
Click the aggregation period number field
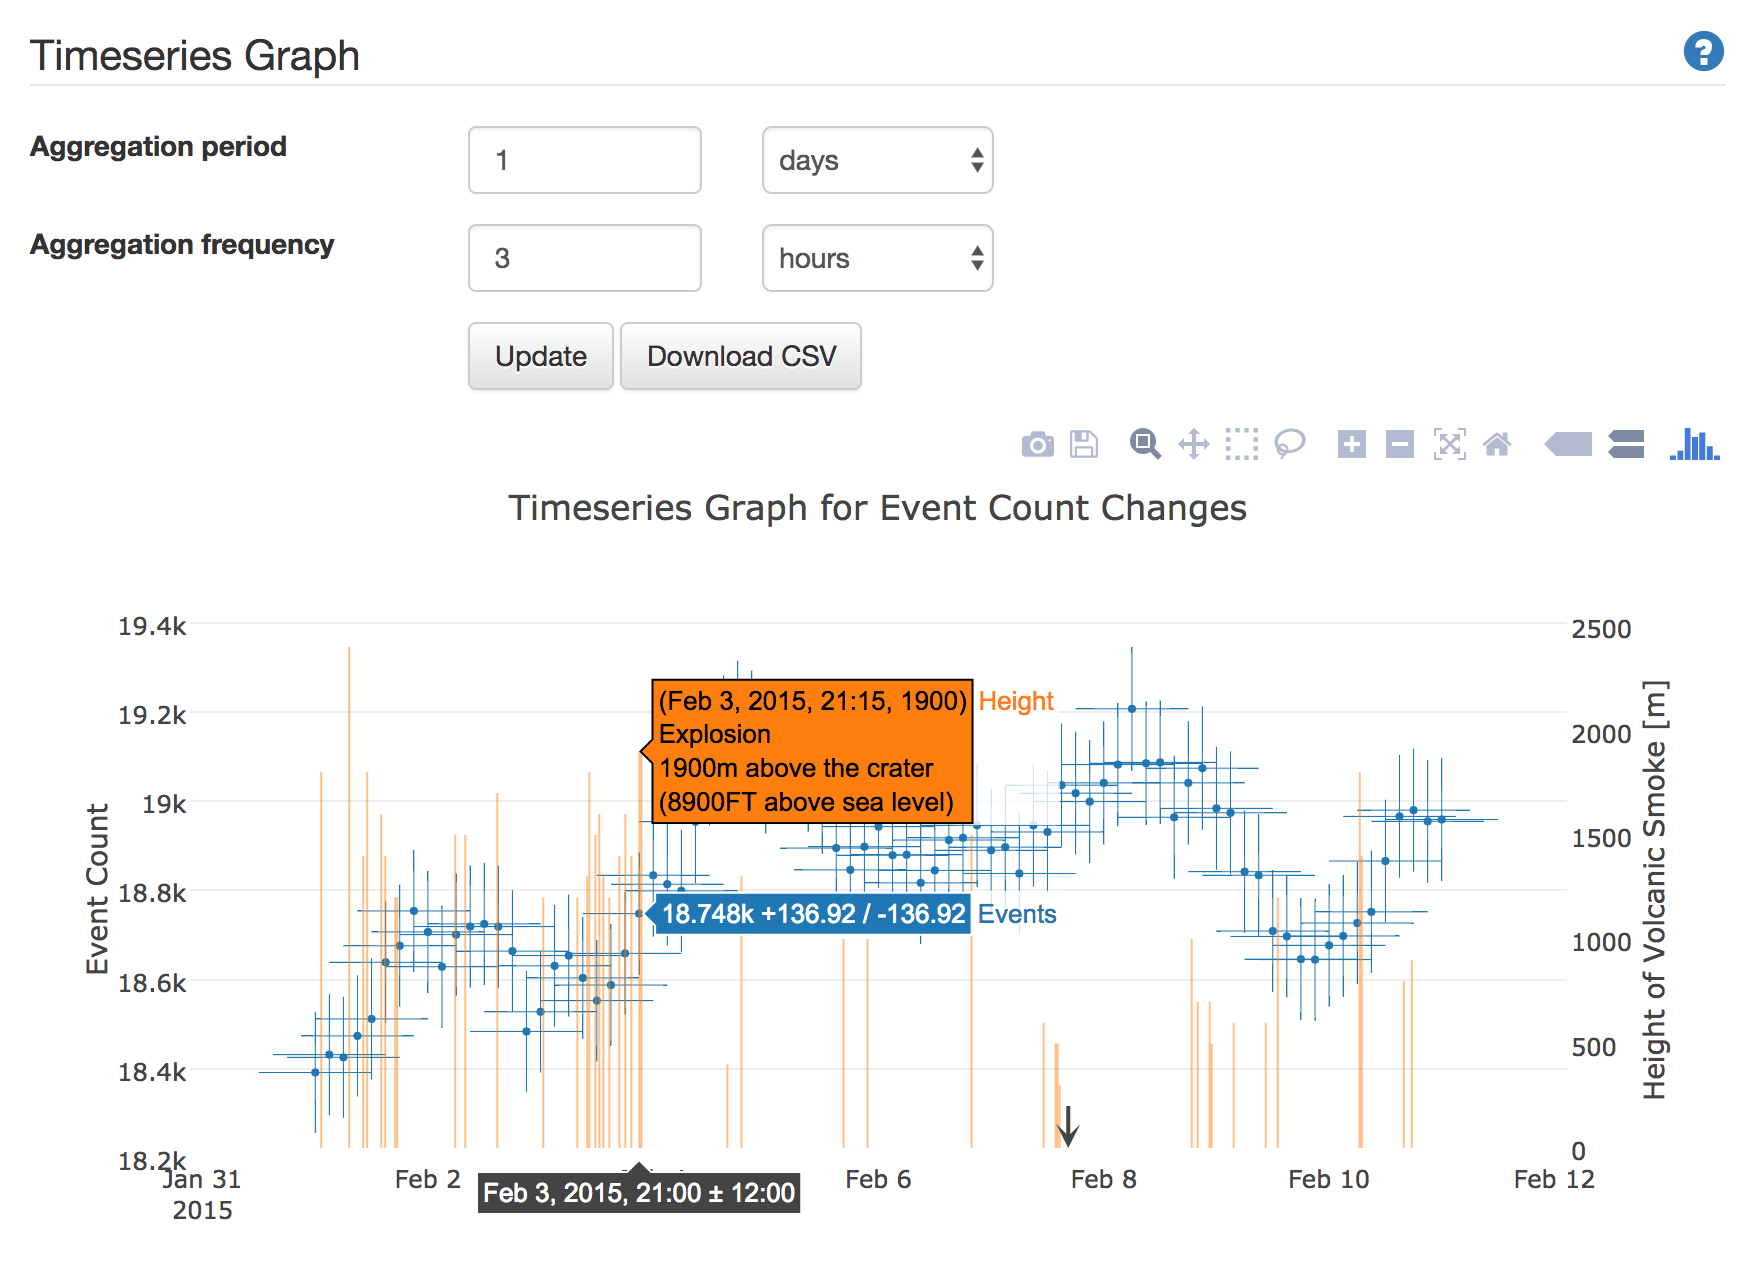coord(585,160)
